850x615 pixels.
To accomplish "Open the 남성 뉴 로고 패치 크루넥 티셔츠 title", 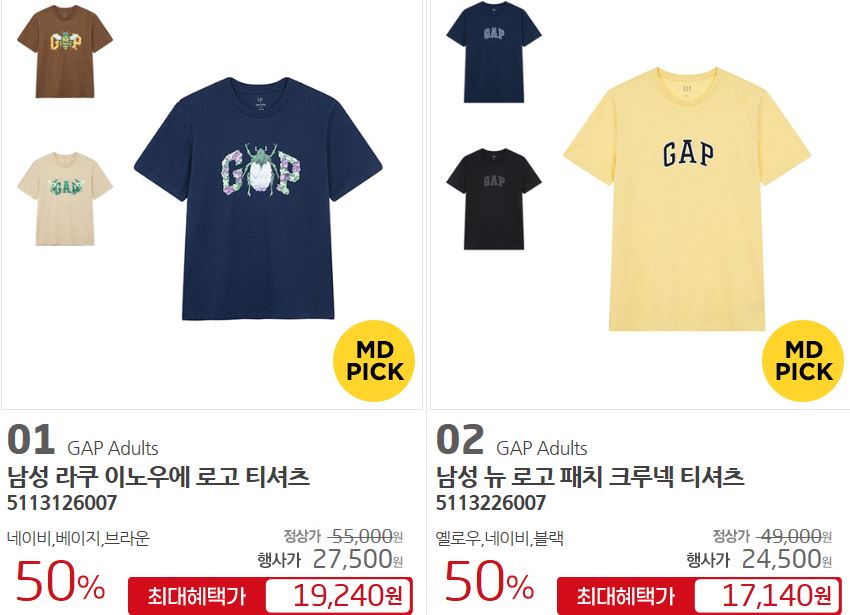I will 590,477.
